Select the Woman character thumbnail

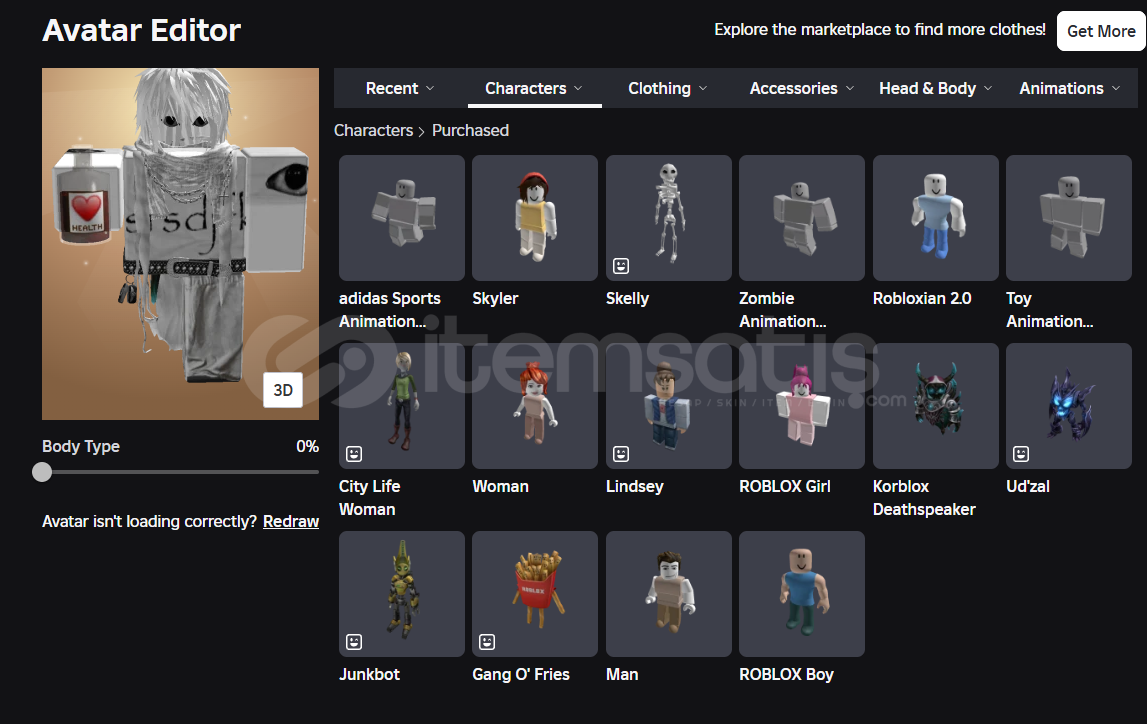[x=535, y=406]
